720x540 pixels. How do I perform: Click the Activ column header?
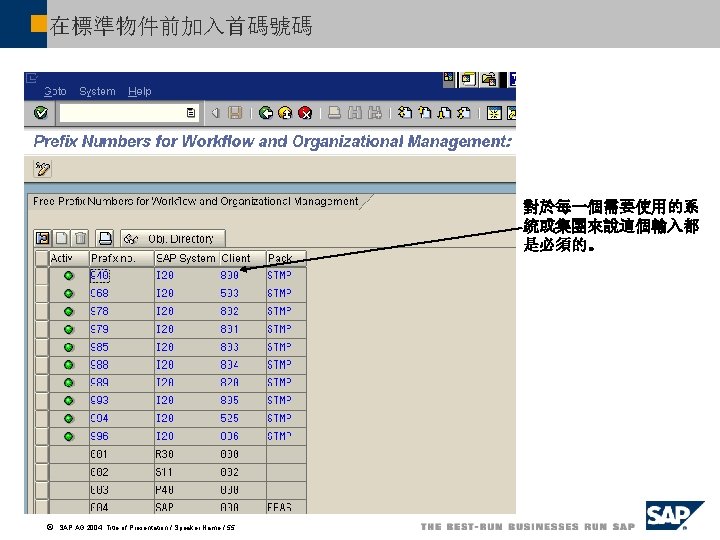[x=69, y=258]
